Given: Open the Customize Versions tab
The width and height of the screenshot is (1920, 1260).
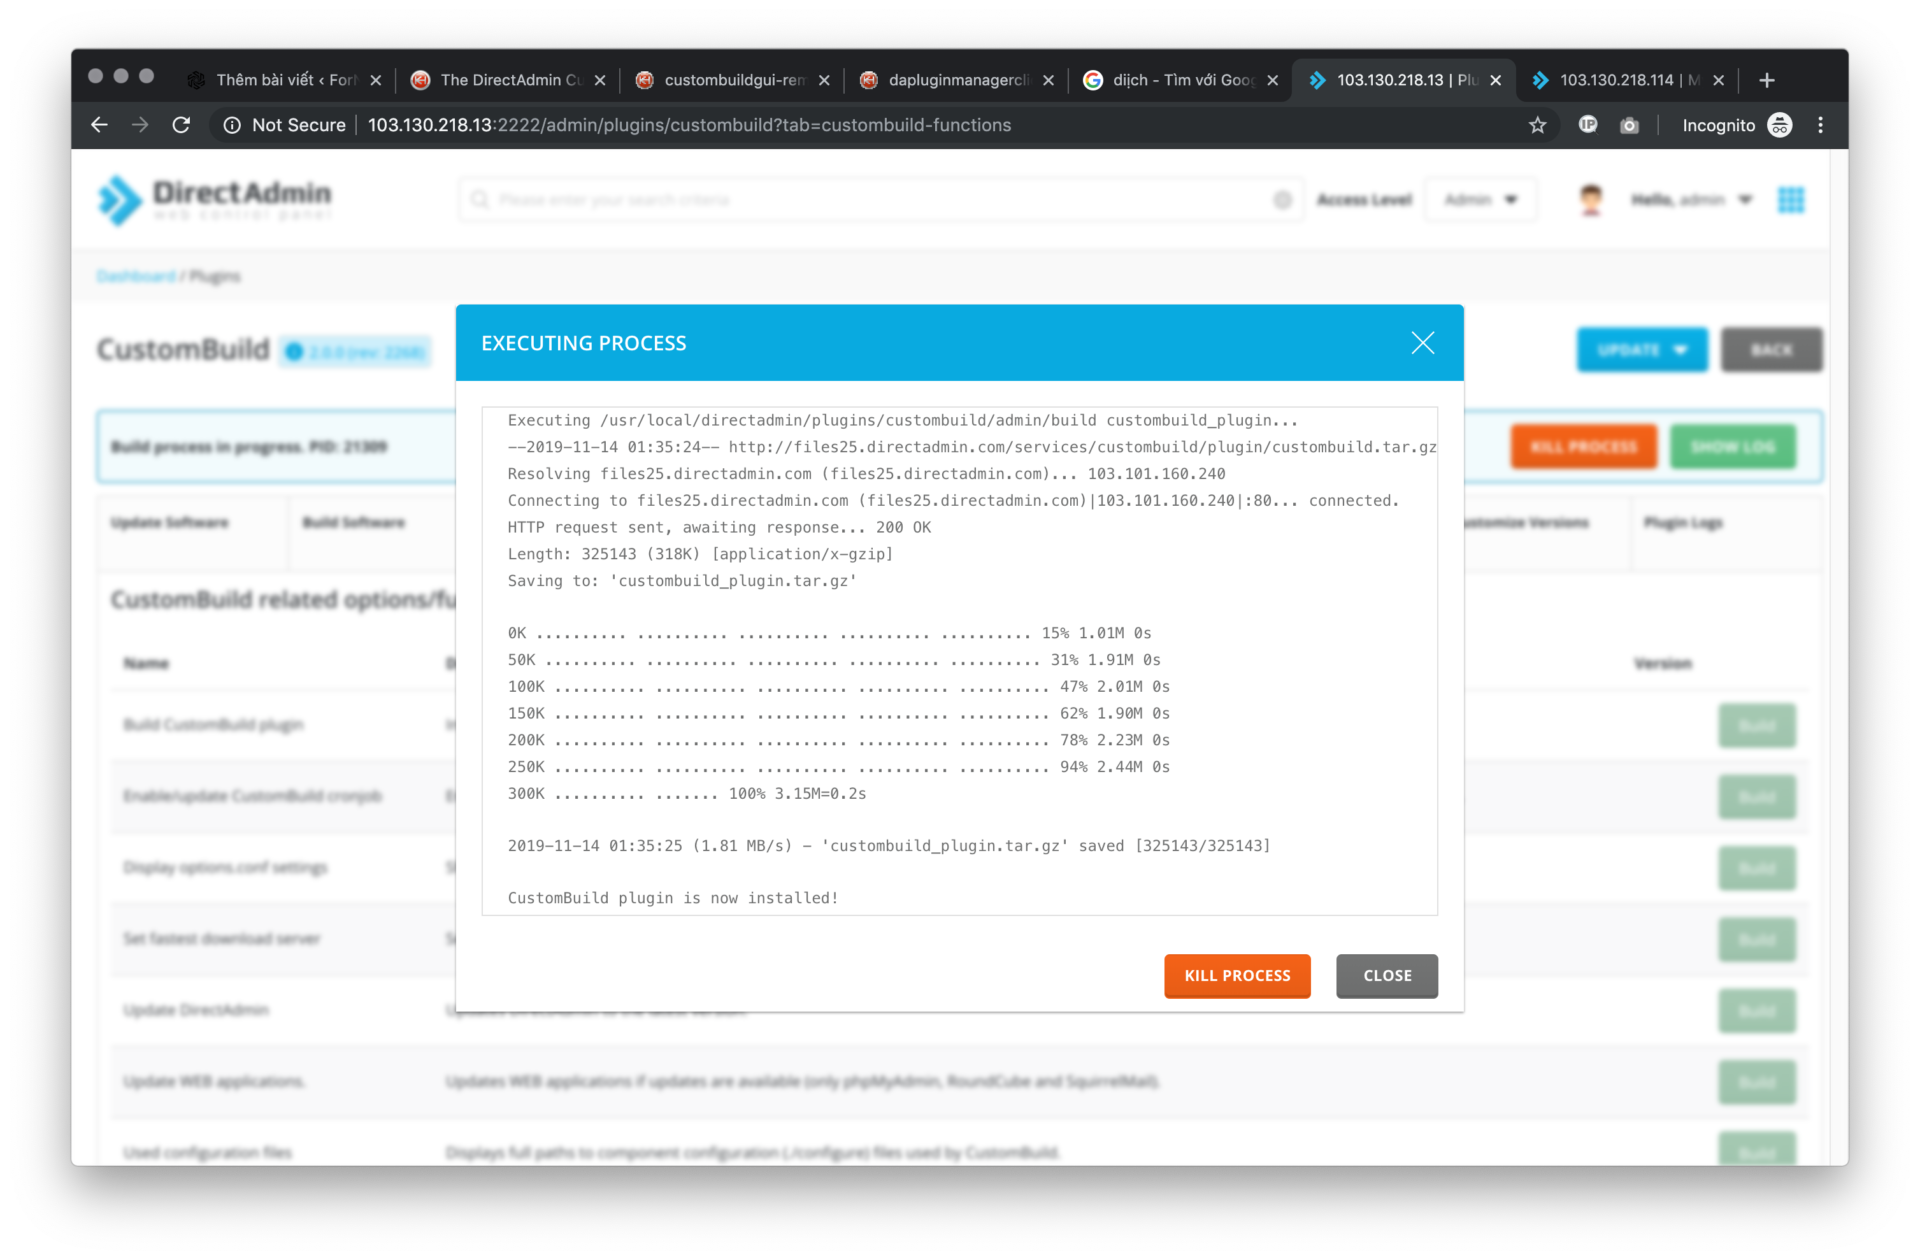Looking at the screenshot, I should [x=1527, y=523].
